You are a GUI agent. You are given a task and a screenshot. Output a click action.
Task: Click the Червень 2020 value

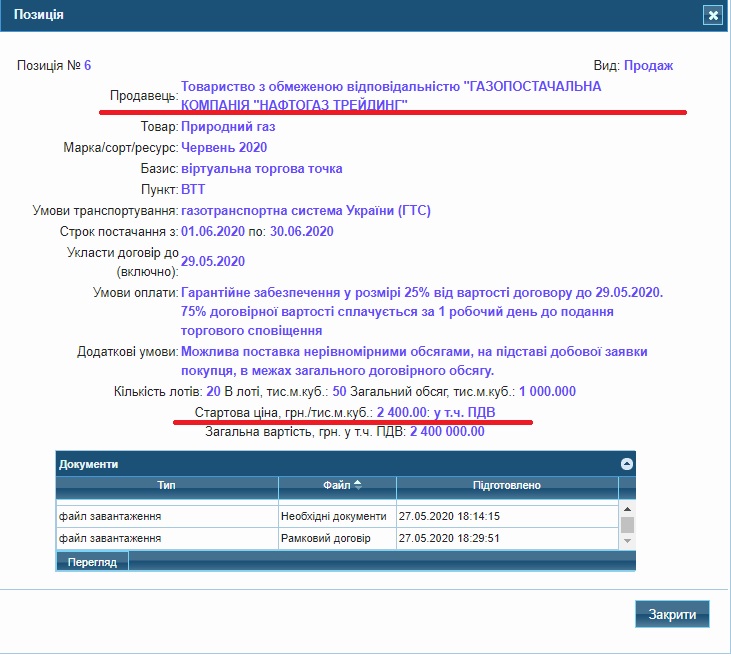(x=224, y=148)
